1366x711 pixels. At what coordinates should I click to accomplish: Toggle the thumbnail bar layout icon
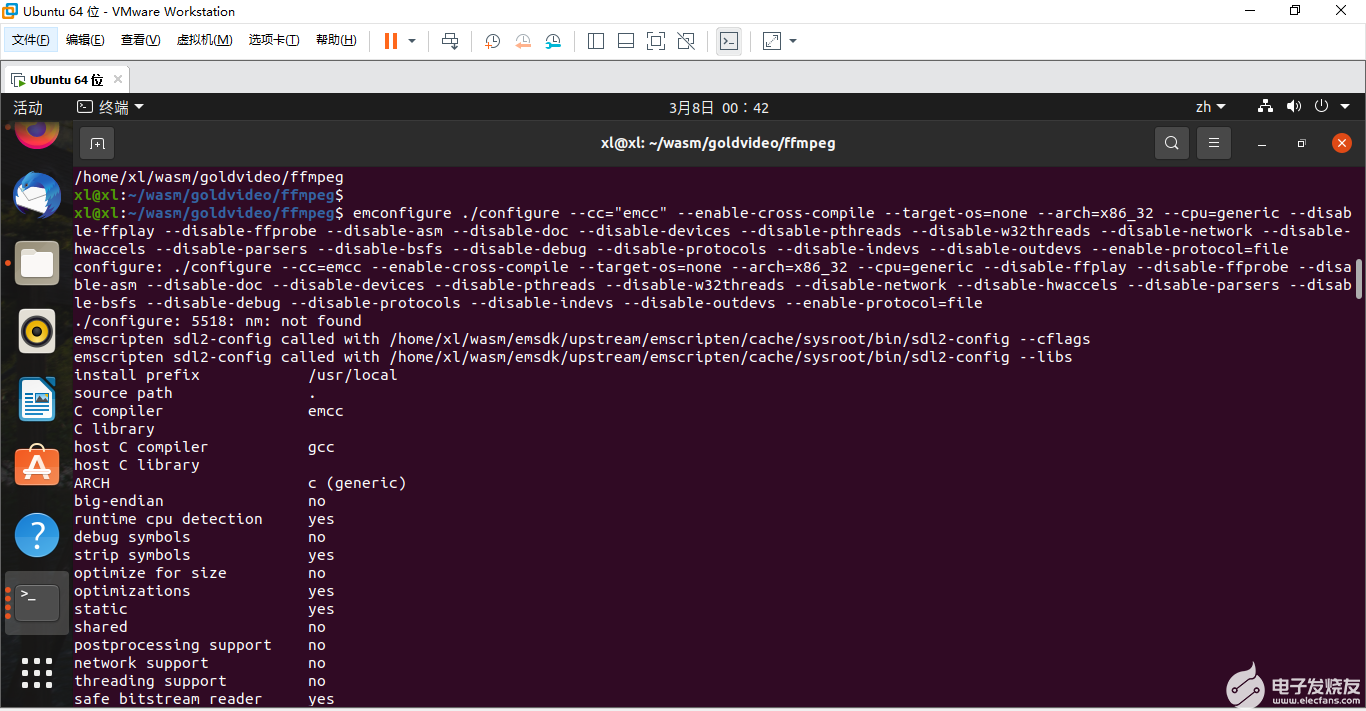coord(626,41)
